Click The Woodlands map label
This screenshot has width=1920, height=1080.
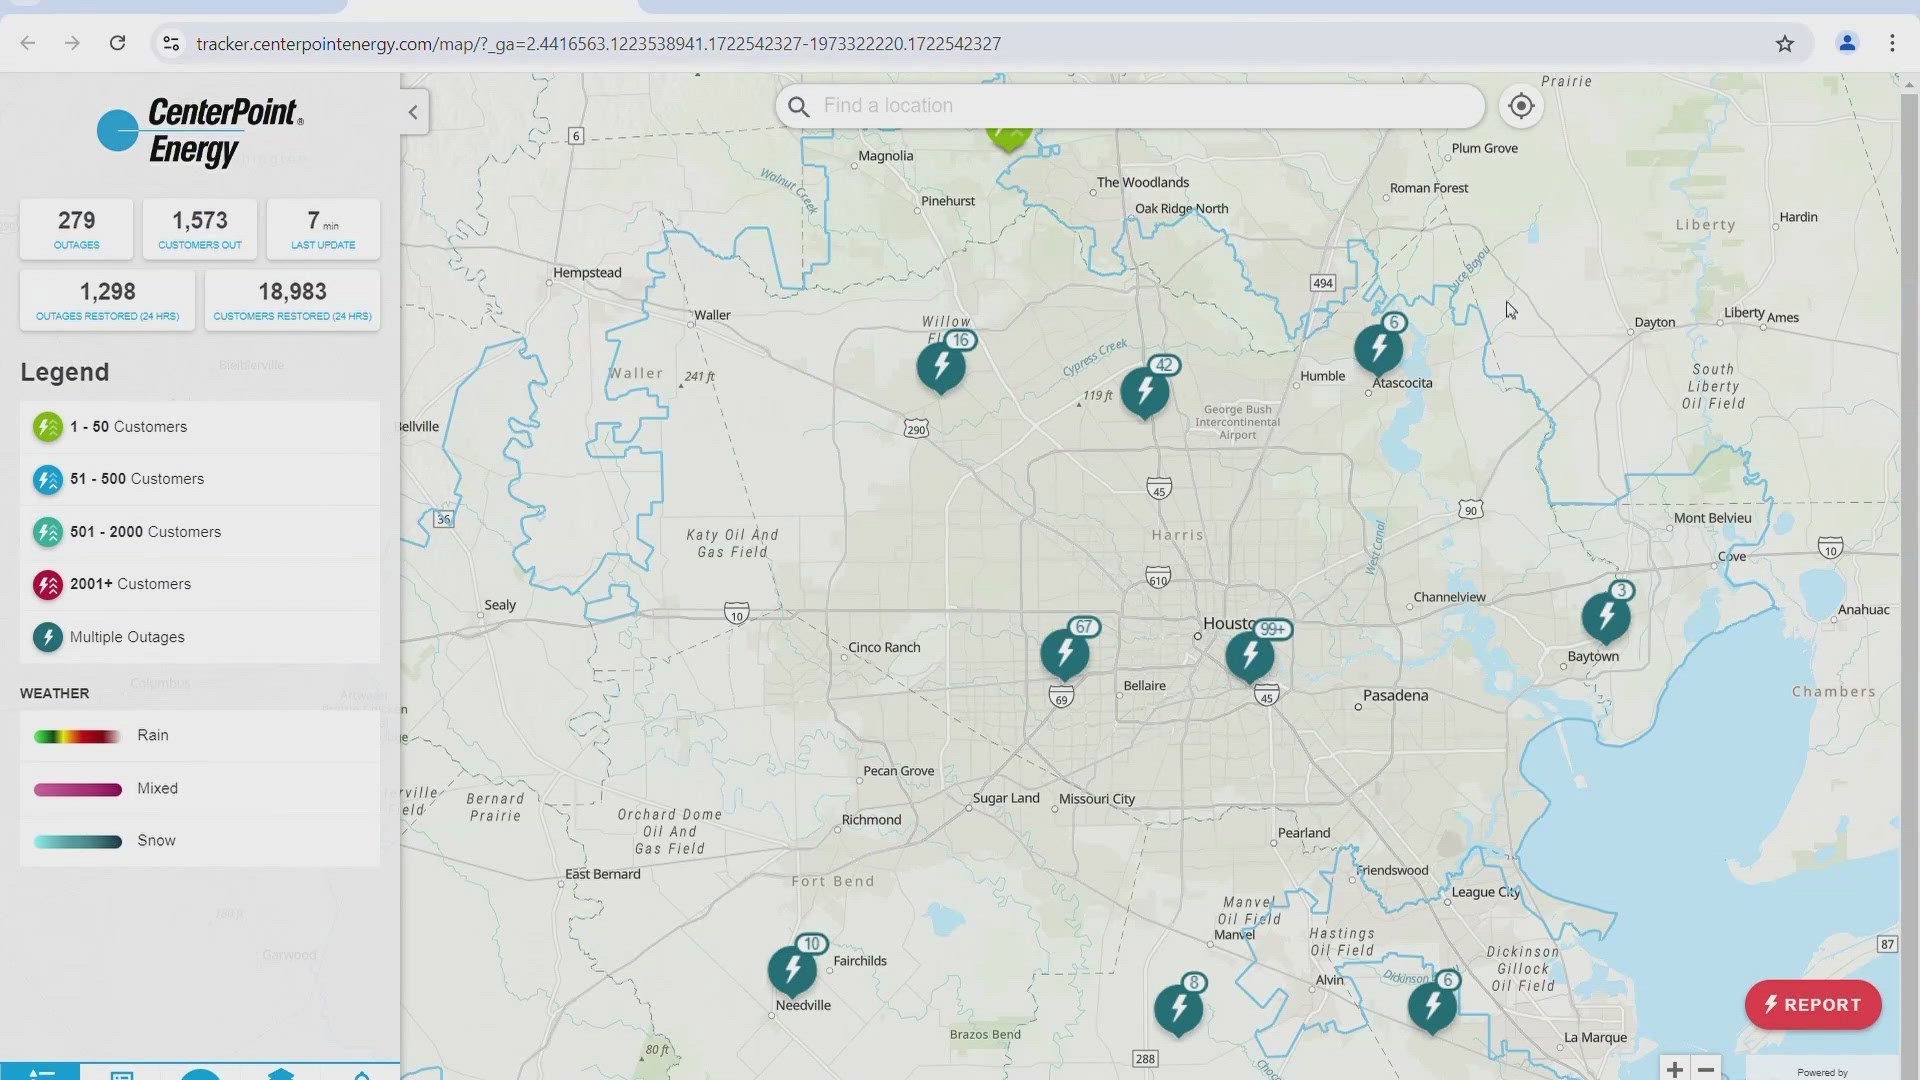[x=1143, y=182]
